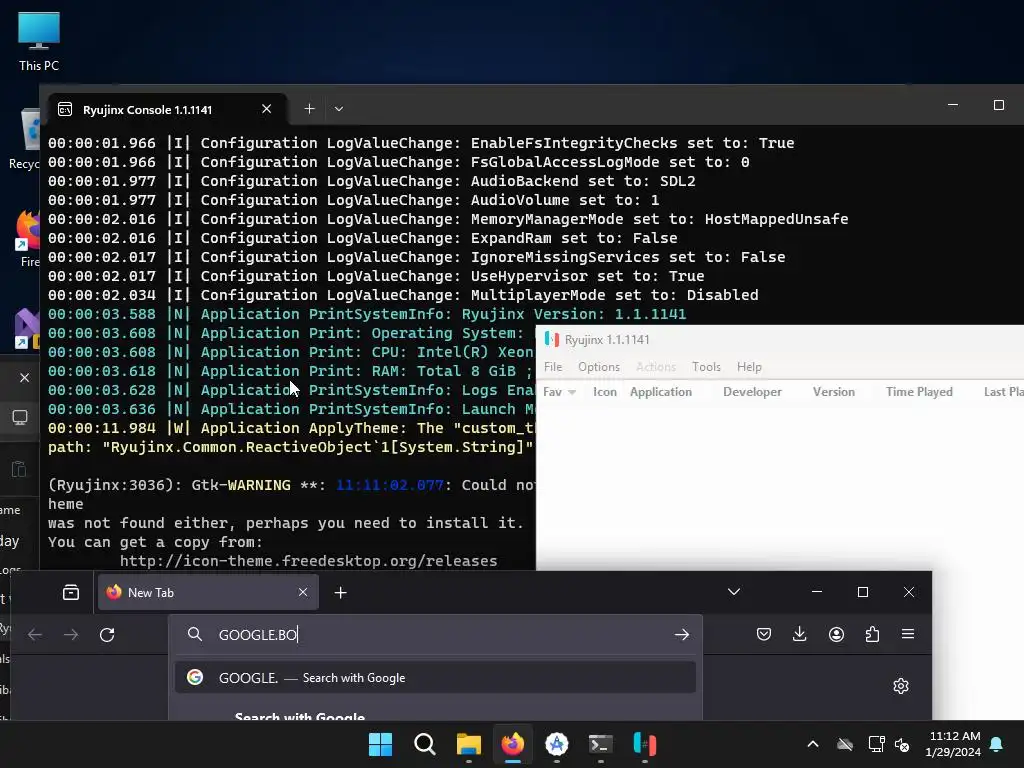The width and height of the screenshot is (1024, 768).
Task: Sort by Developer column header
Action: coord(752,392)
